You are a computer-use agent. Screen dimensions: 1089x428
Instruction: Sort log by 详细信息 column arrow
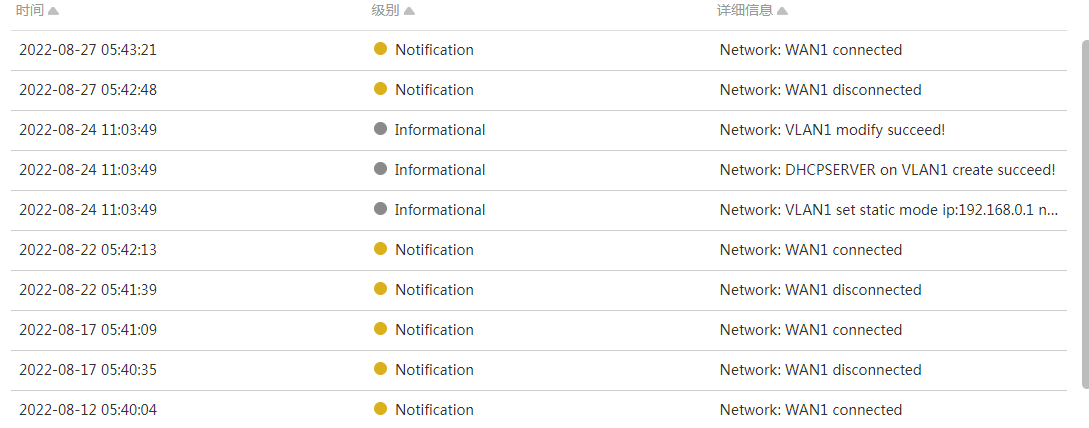pyautogui.click(x=782, y=11)
